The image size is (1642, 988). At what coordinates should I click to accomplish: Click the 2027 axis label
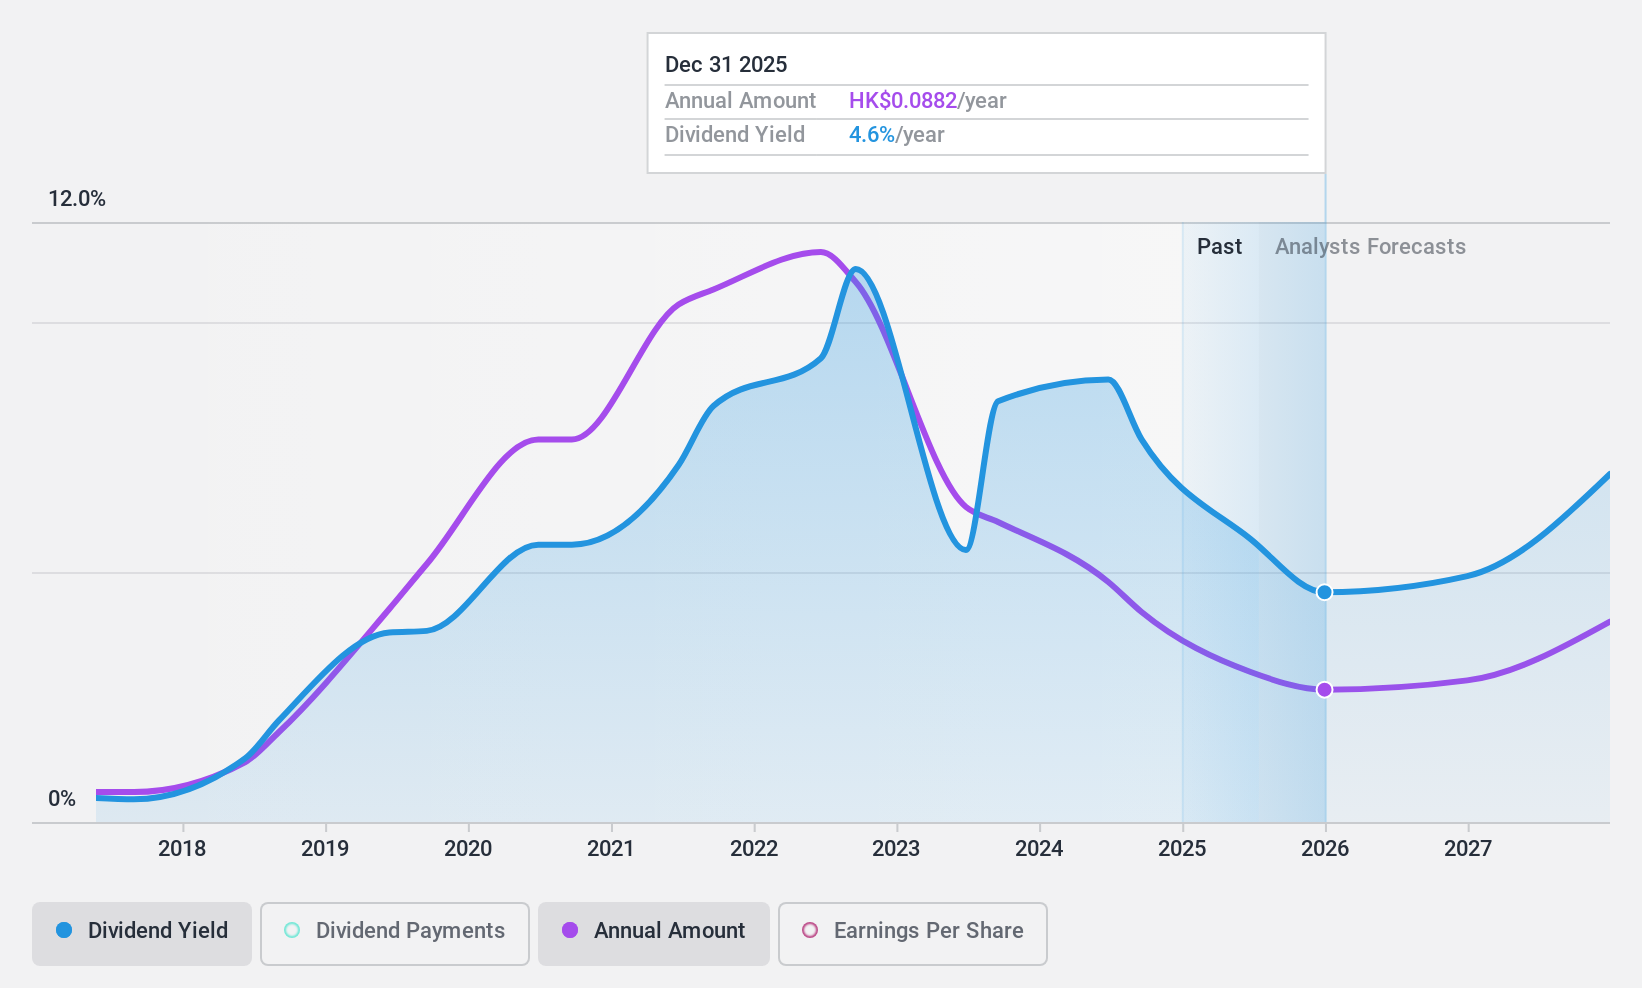[1468, 849]
